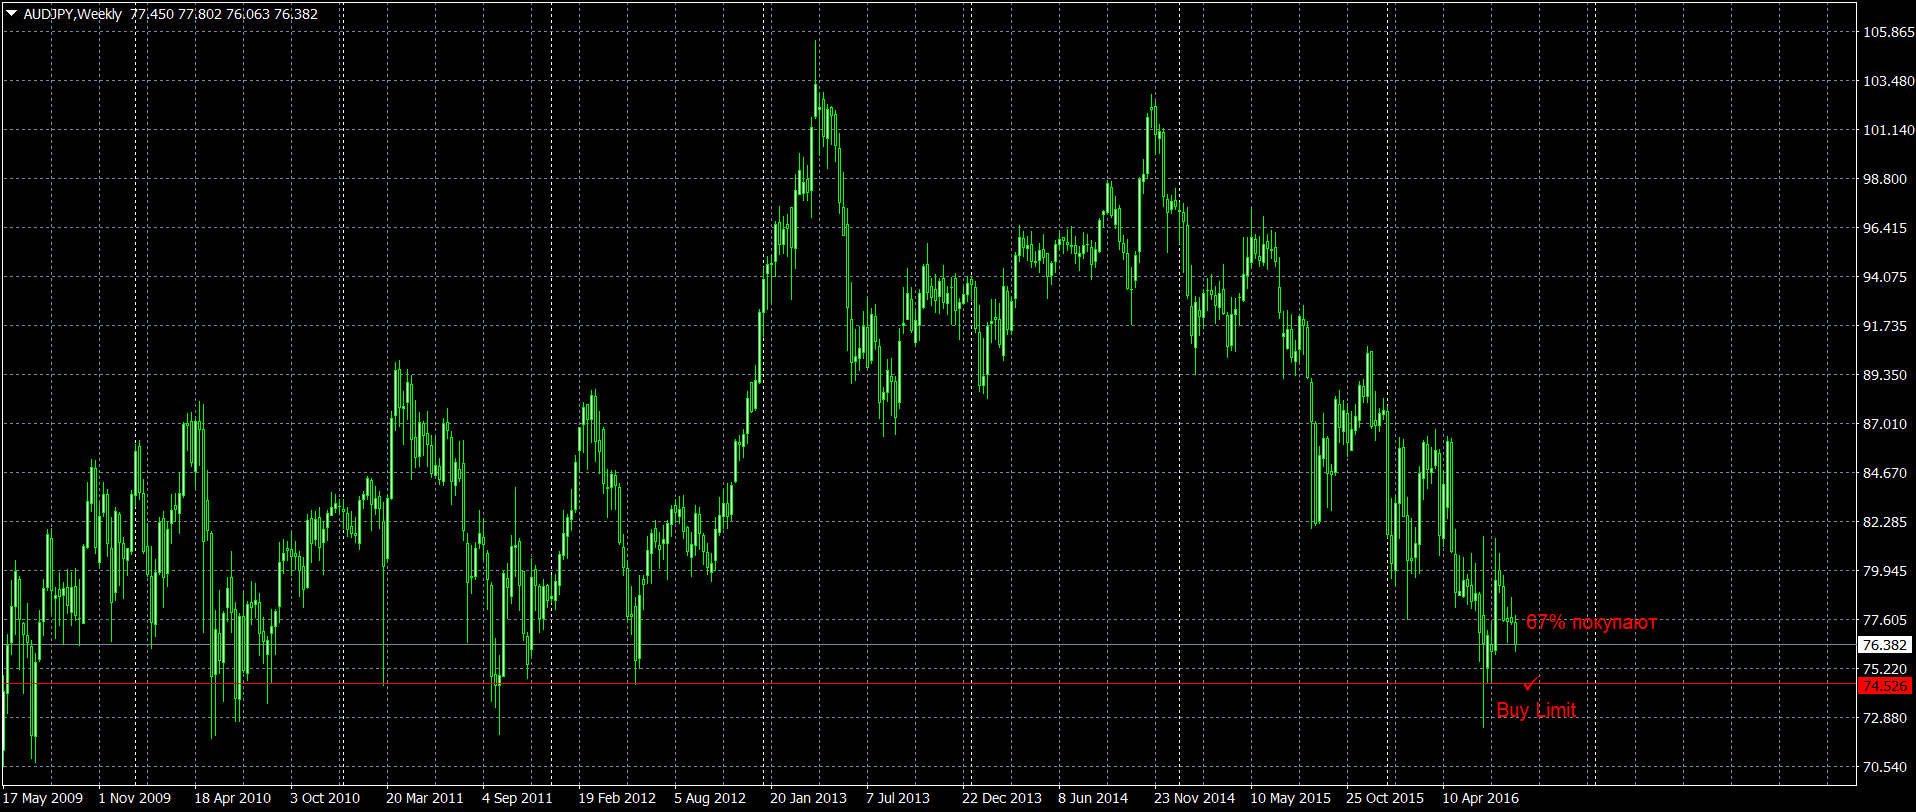Select the 20 Jan 2013 date label
Image resolution: width=1916 pixels, height=812 pixels.
[808, 798]
